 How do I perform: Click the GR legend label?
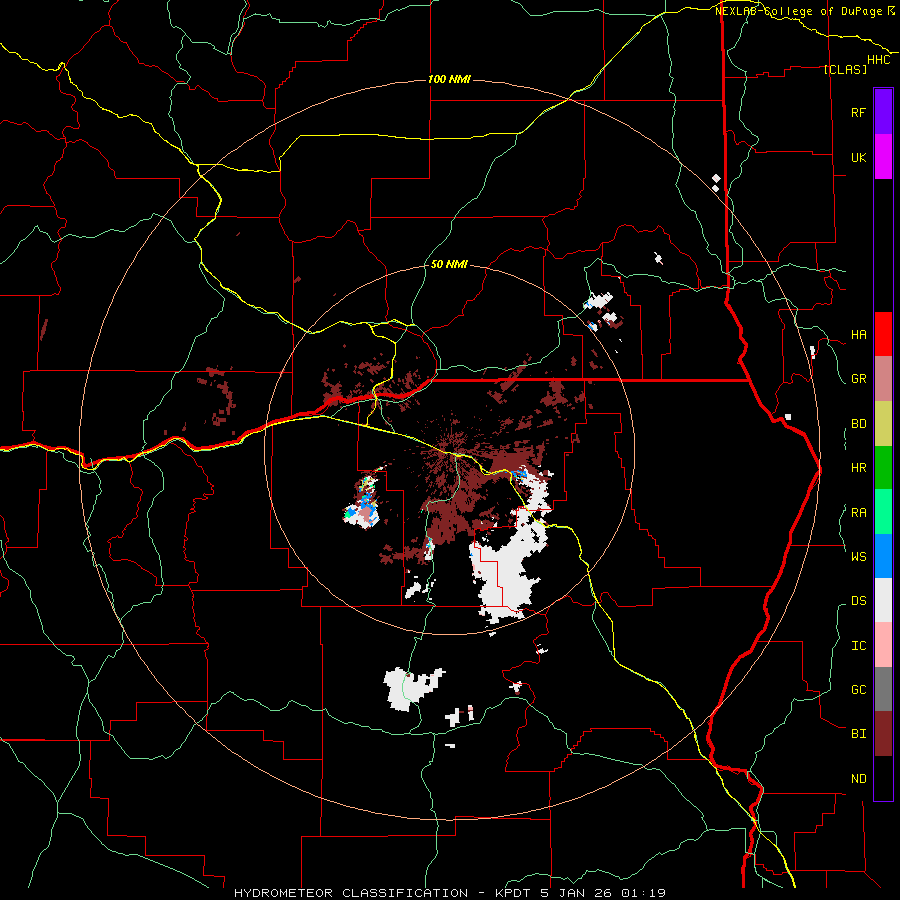click(858, 379)
